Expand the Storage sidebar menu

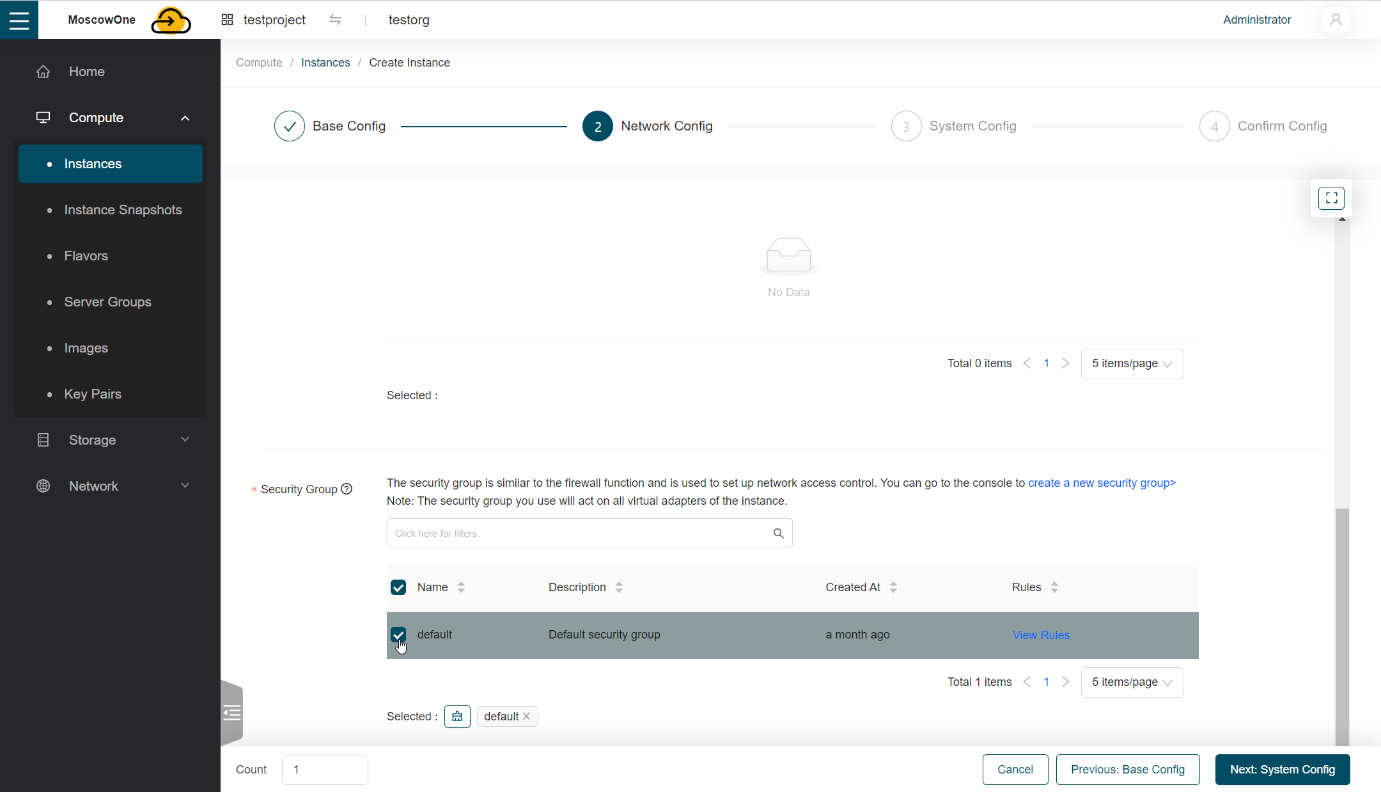click(x=110, y=440)
